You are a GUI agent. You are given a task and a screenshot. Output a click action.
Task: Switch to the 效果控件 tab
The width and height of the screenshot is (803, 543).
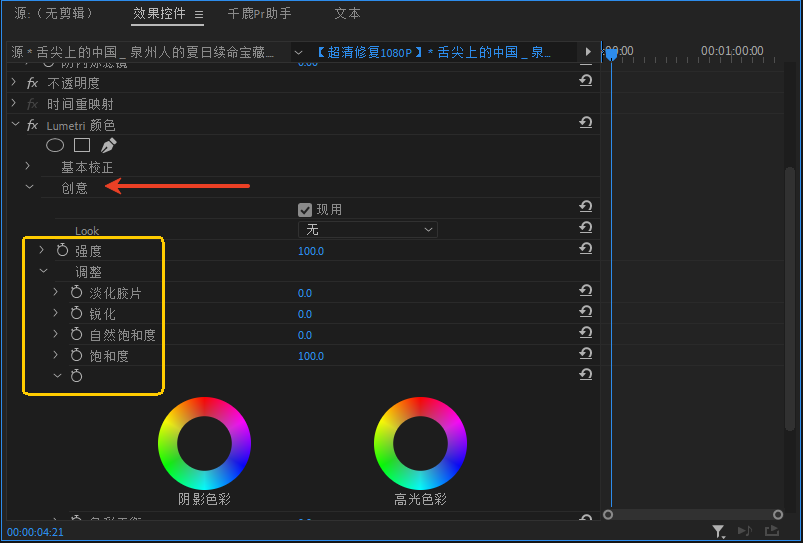click(x=159, y=13)
